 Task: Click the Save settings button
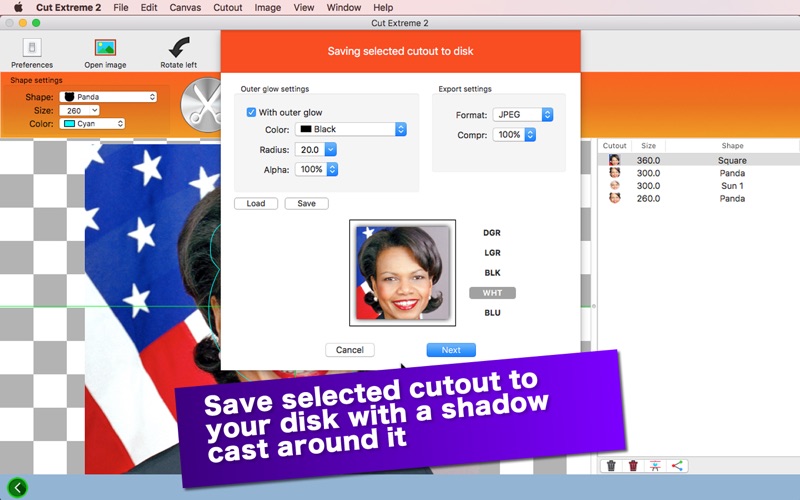pos(306,204)
